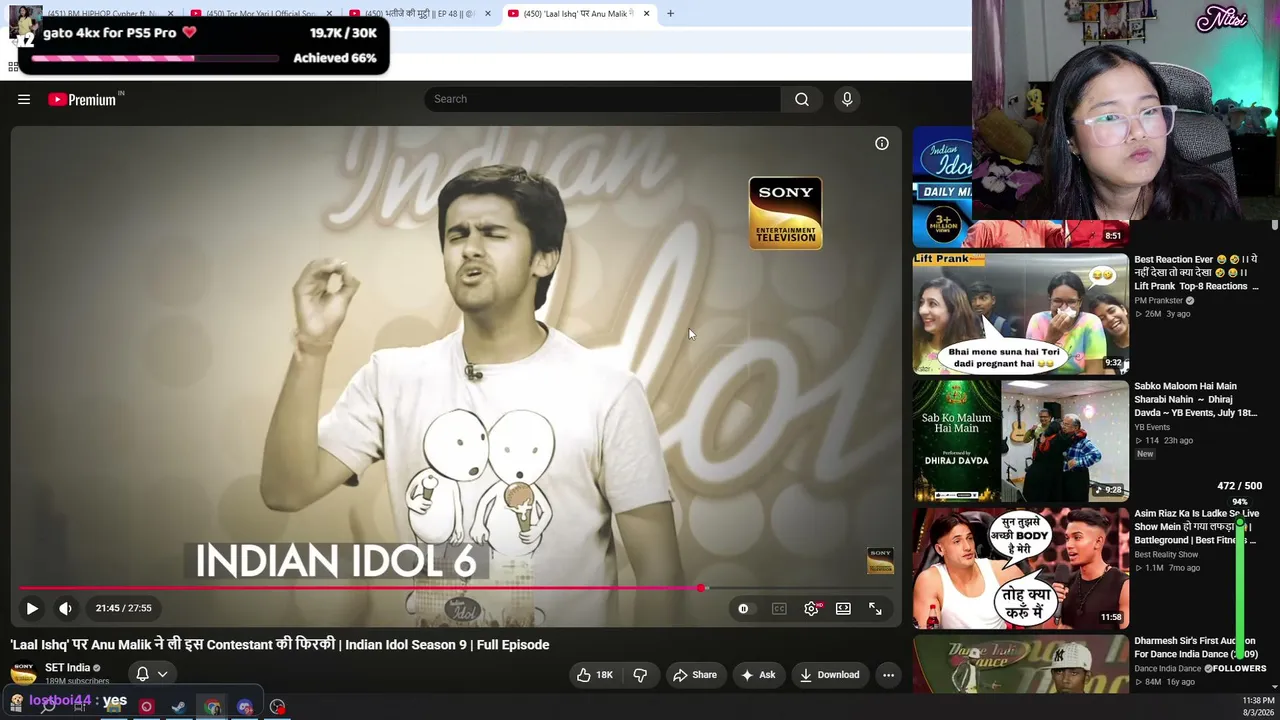This screenshot has width=1280, height=720.
Task: Open Chrome from the taskbar
Action: tap(212, 707)
